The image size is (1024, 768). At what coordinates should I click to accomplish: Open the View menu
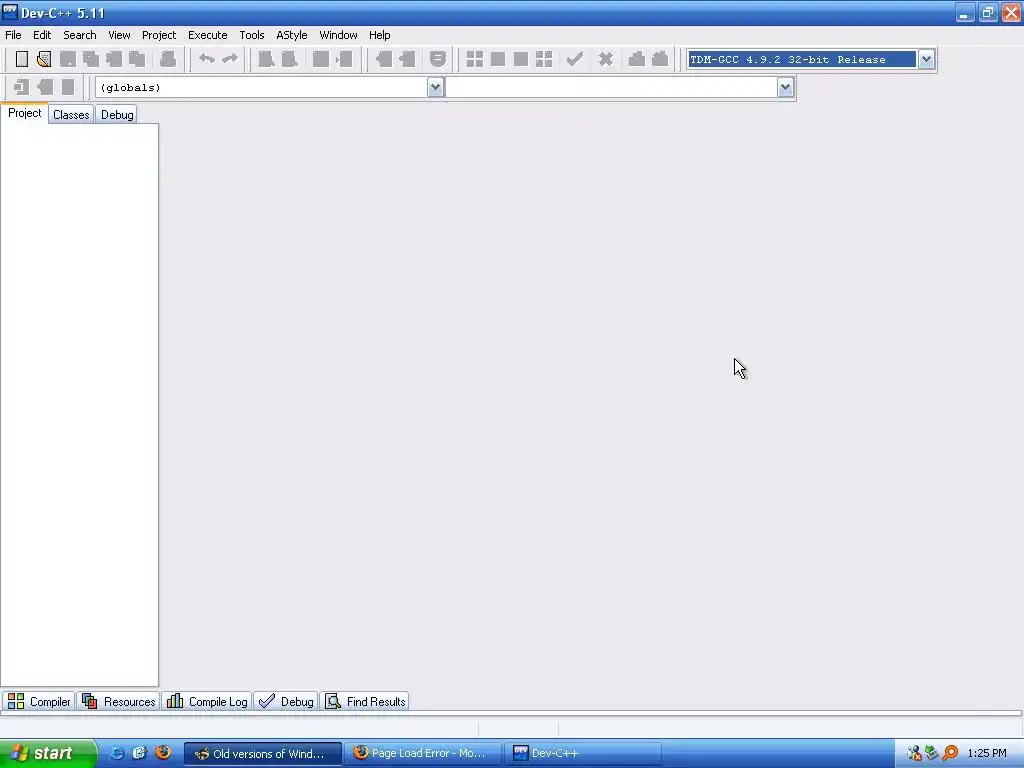pyautogui.click(x=119, y=35)
